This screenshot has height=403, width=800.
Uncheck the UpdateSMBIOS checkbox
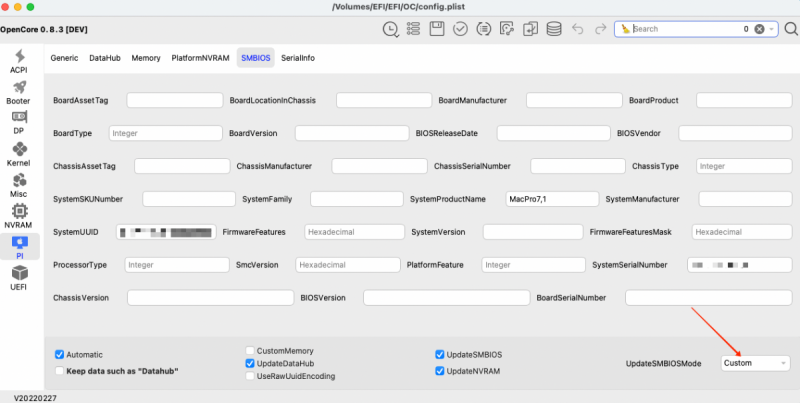coord(439,355)
